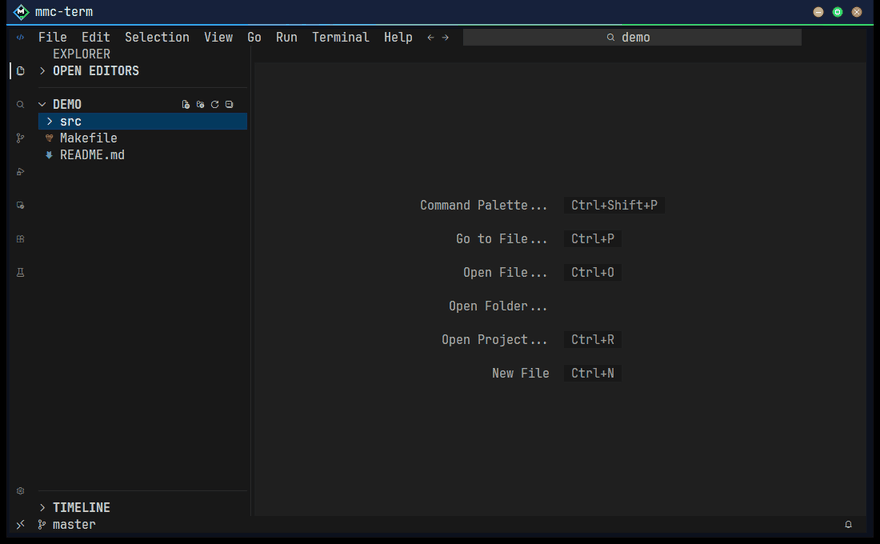The image size is (880, 544).
Task: Open the Remote Explorer view icon
Action: [20, 205]
